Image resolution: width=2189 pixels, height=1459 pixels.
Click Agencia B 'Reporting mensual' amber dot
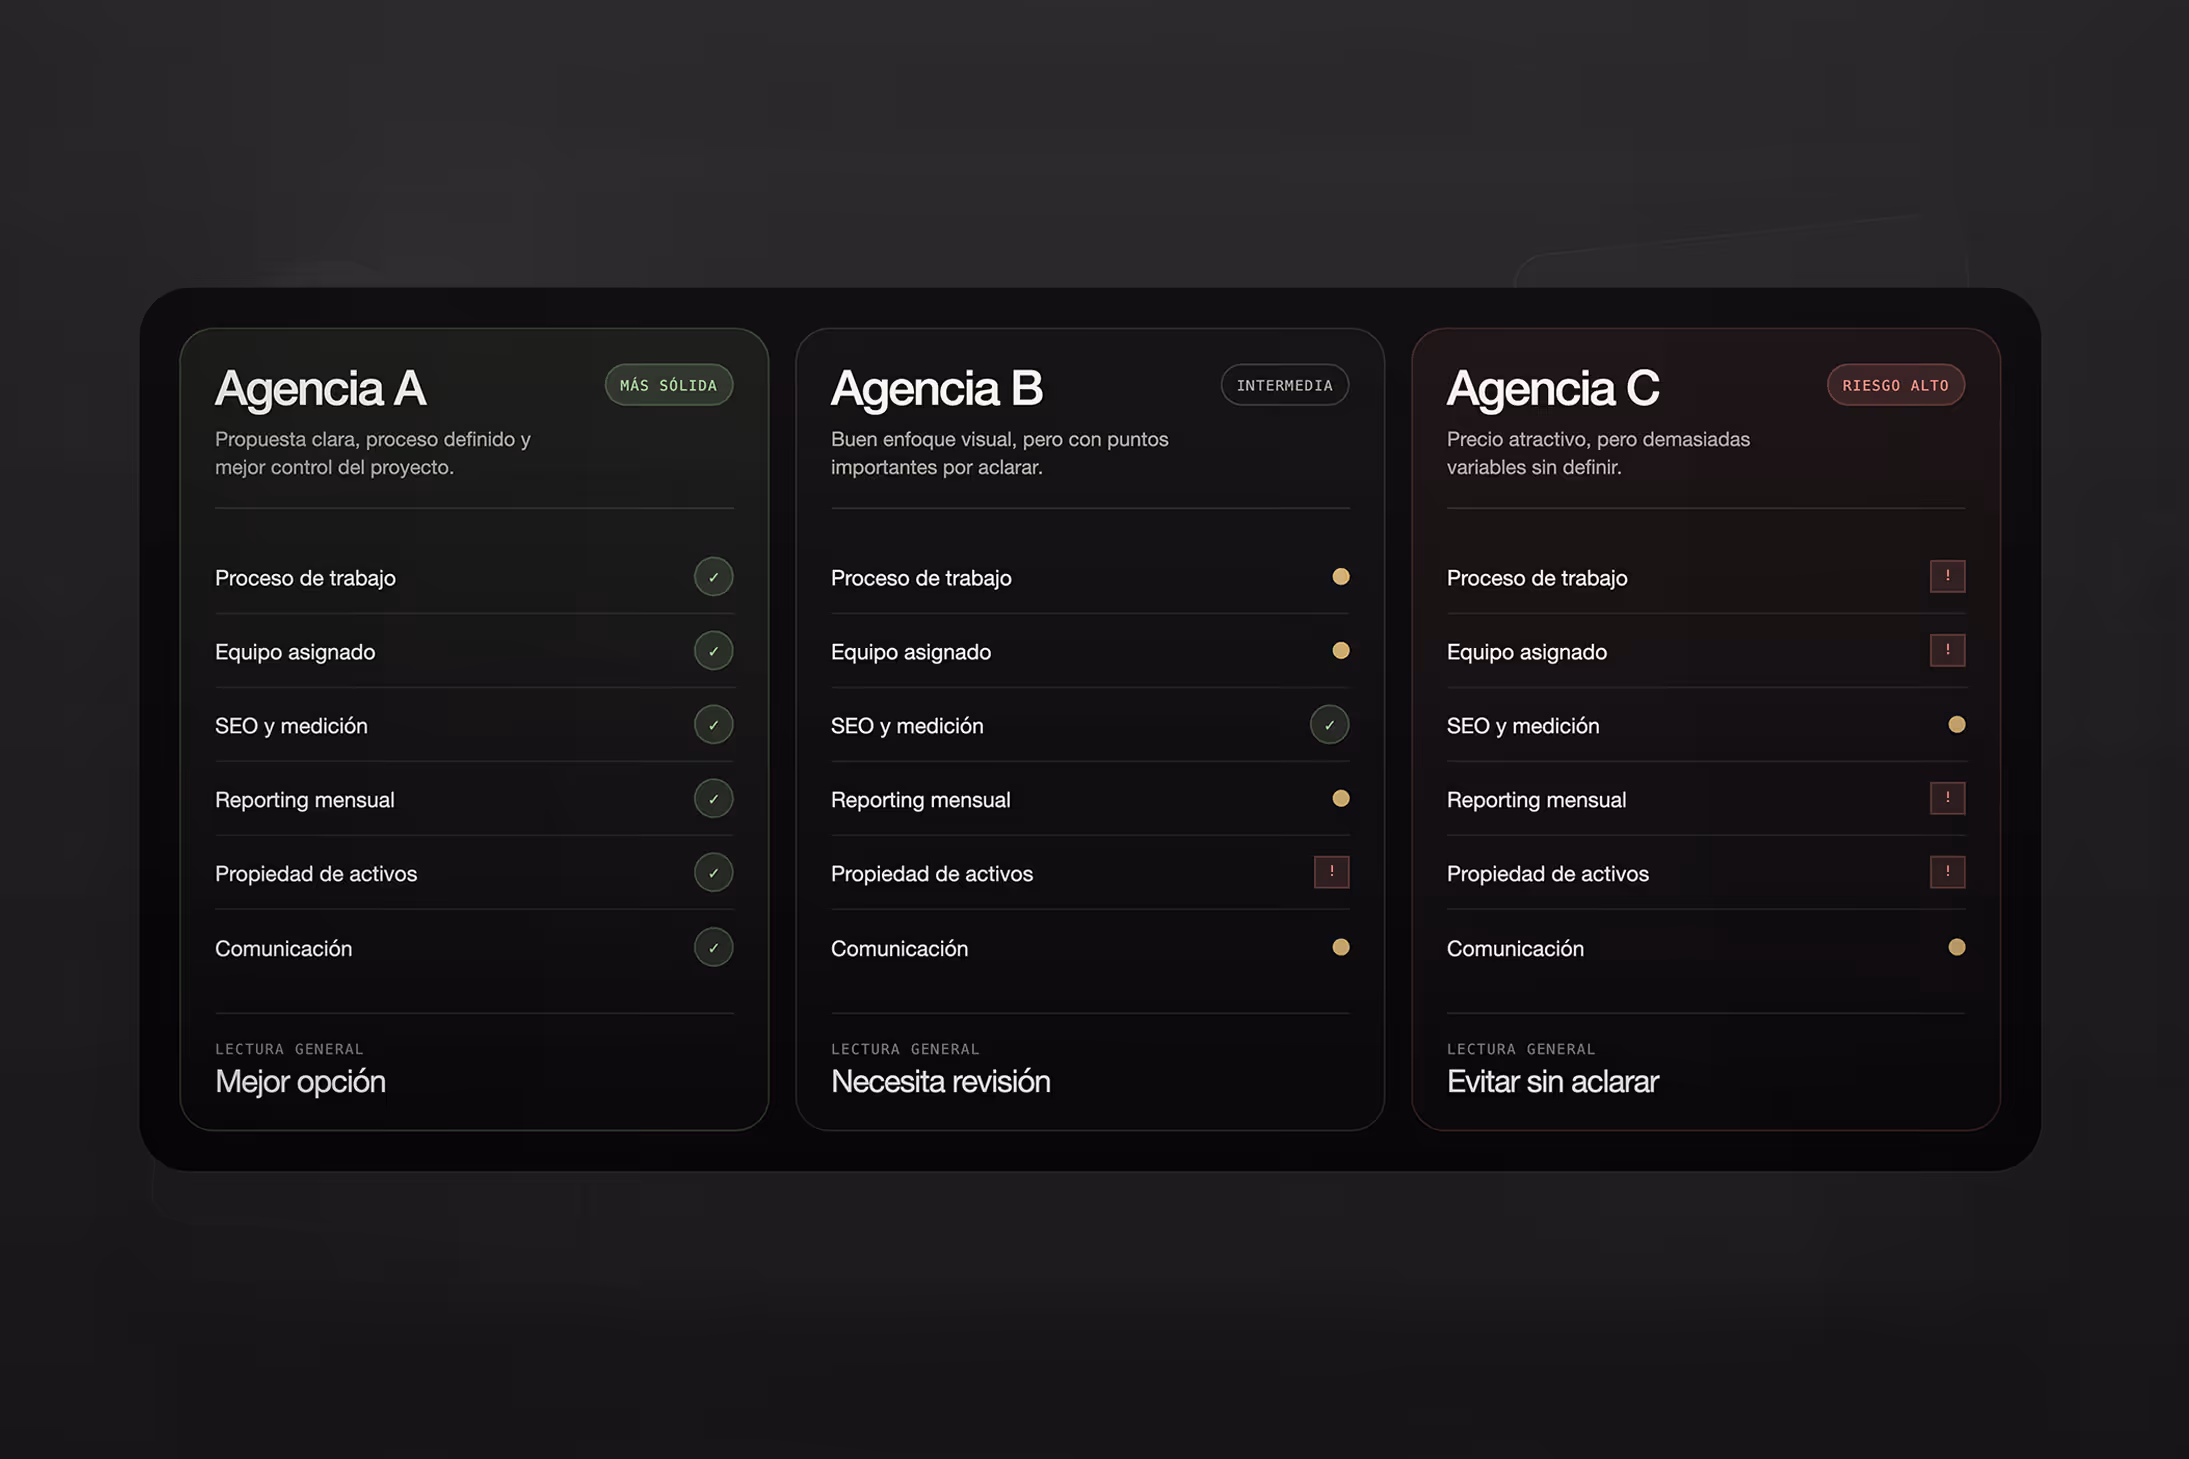tap(1340, 798)
